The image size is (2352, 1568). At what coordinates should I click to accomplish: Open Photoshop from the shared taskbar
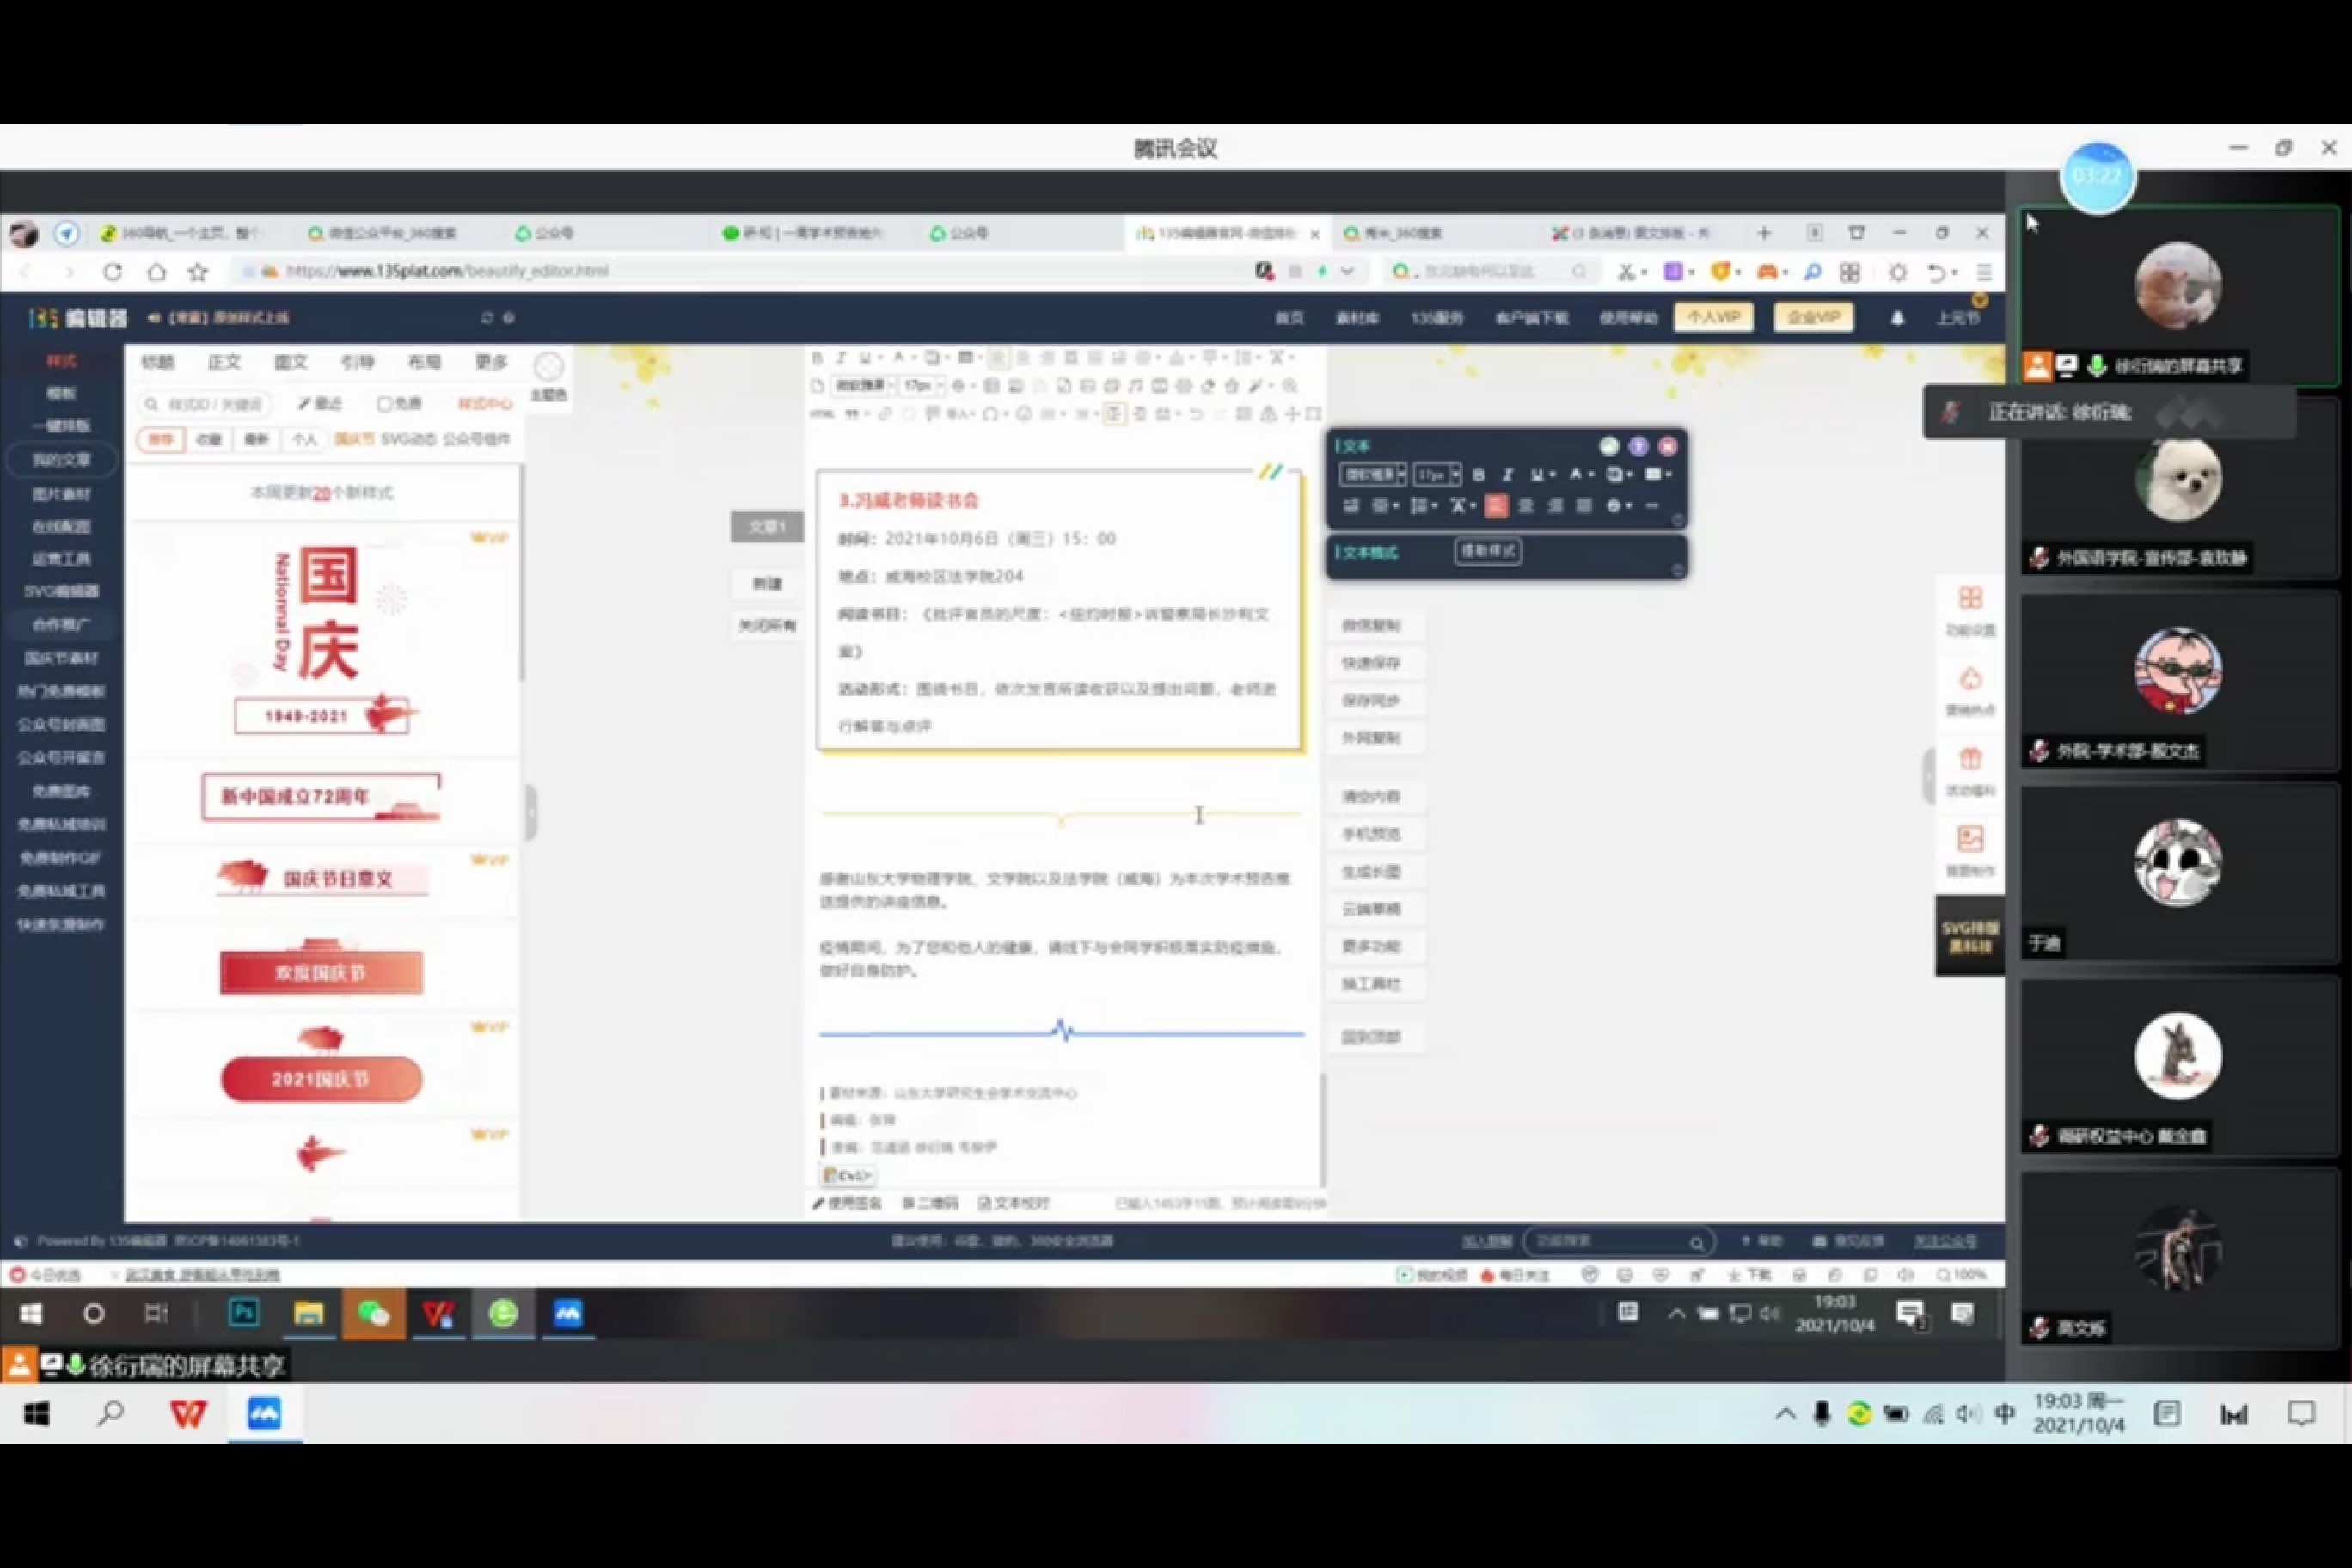coord(243,1313)
